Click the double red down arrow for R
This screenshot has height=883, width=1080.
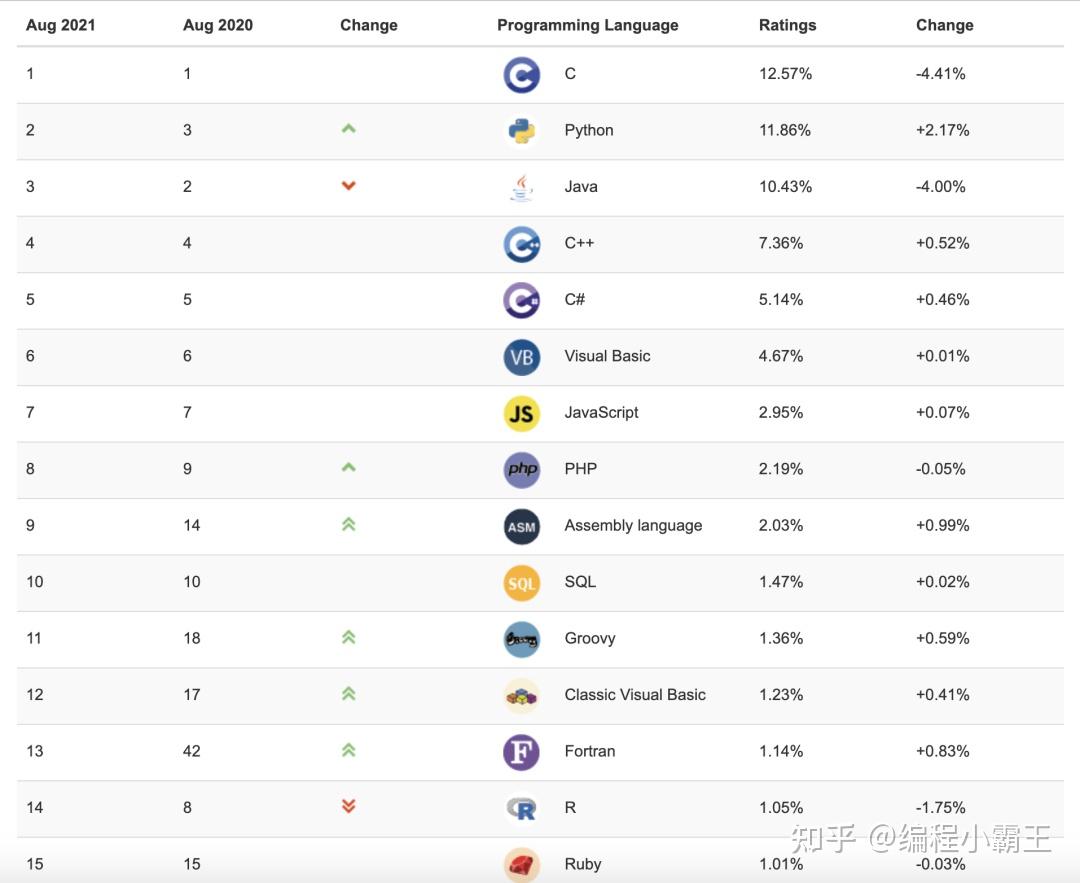coord(348,806)
